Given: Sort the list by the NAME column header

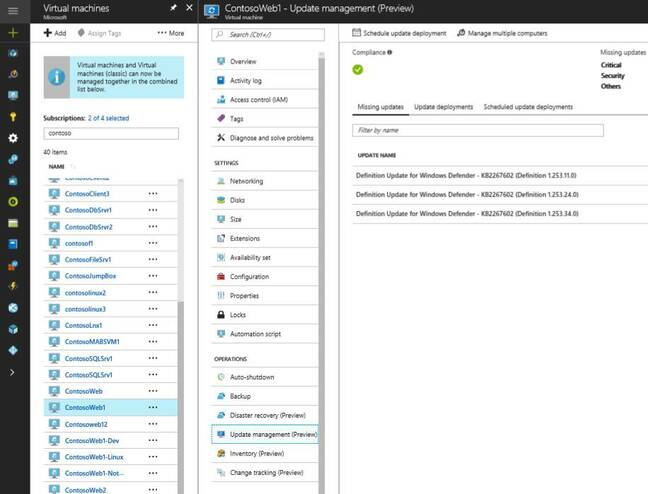Looking at the screenshot, I should point(56,167).
